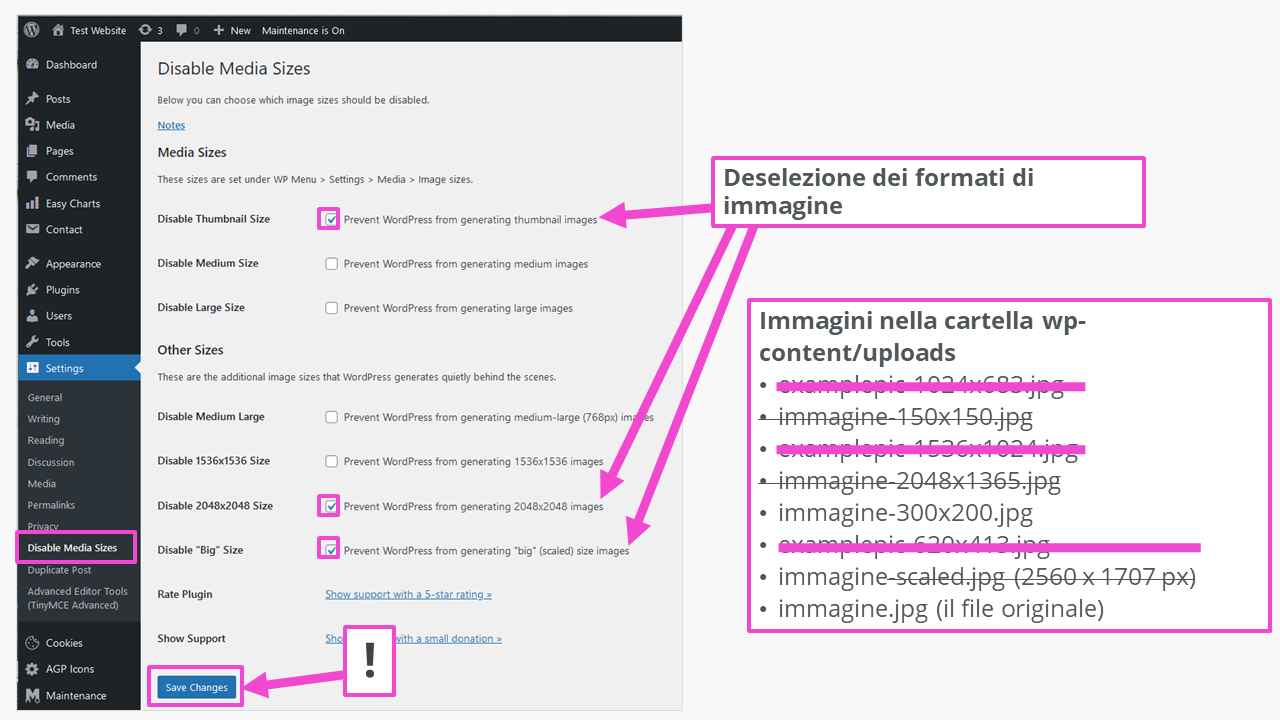Click immagine.jpg (il file originale) entry
Image resolution: width=1280 pixels, height=720 pixels.
pyautogui.click(x=941, y=608)
